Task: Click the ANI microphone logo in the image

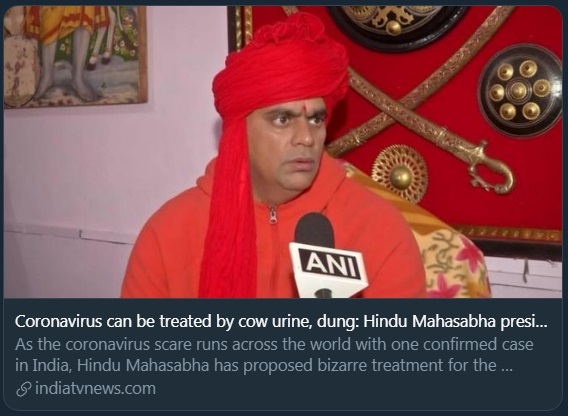Action: point(330,264)
